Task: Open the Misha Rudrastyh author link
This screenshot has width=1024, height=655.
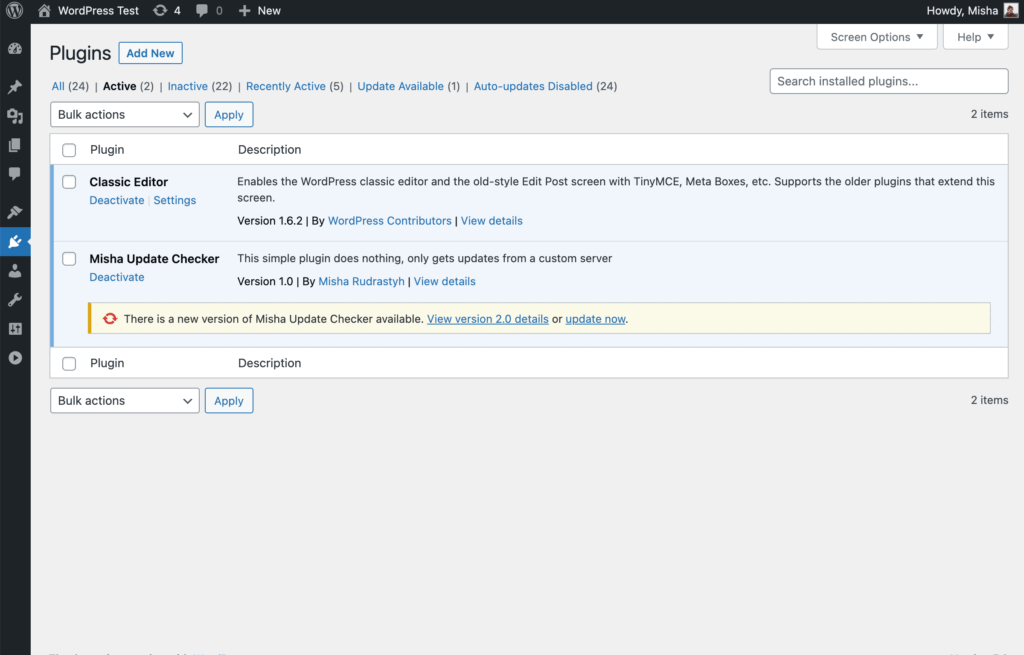Action: 361,281
